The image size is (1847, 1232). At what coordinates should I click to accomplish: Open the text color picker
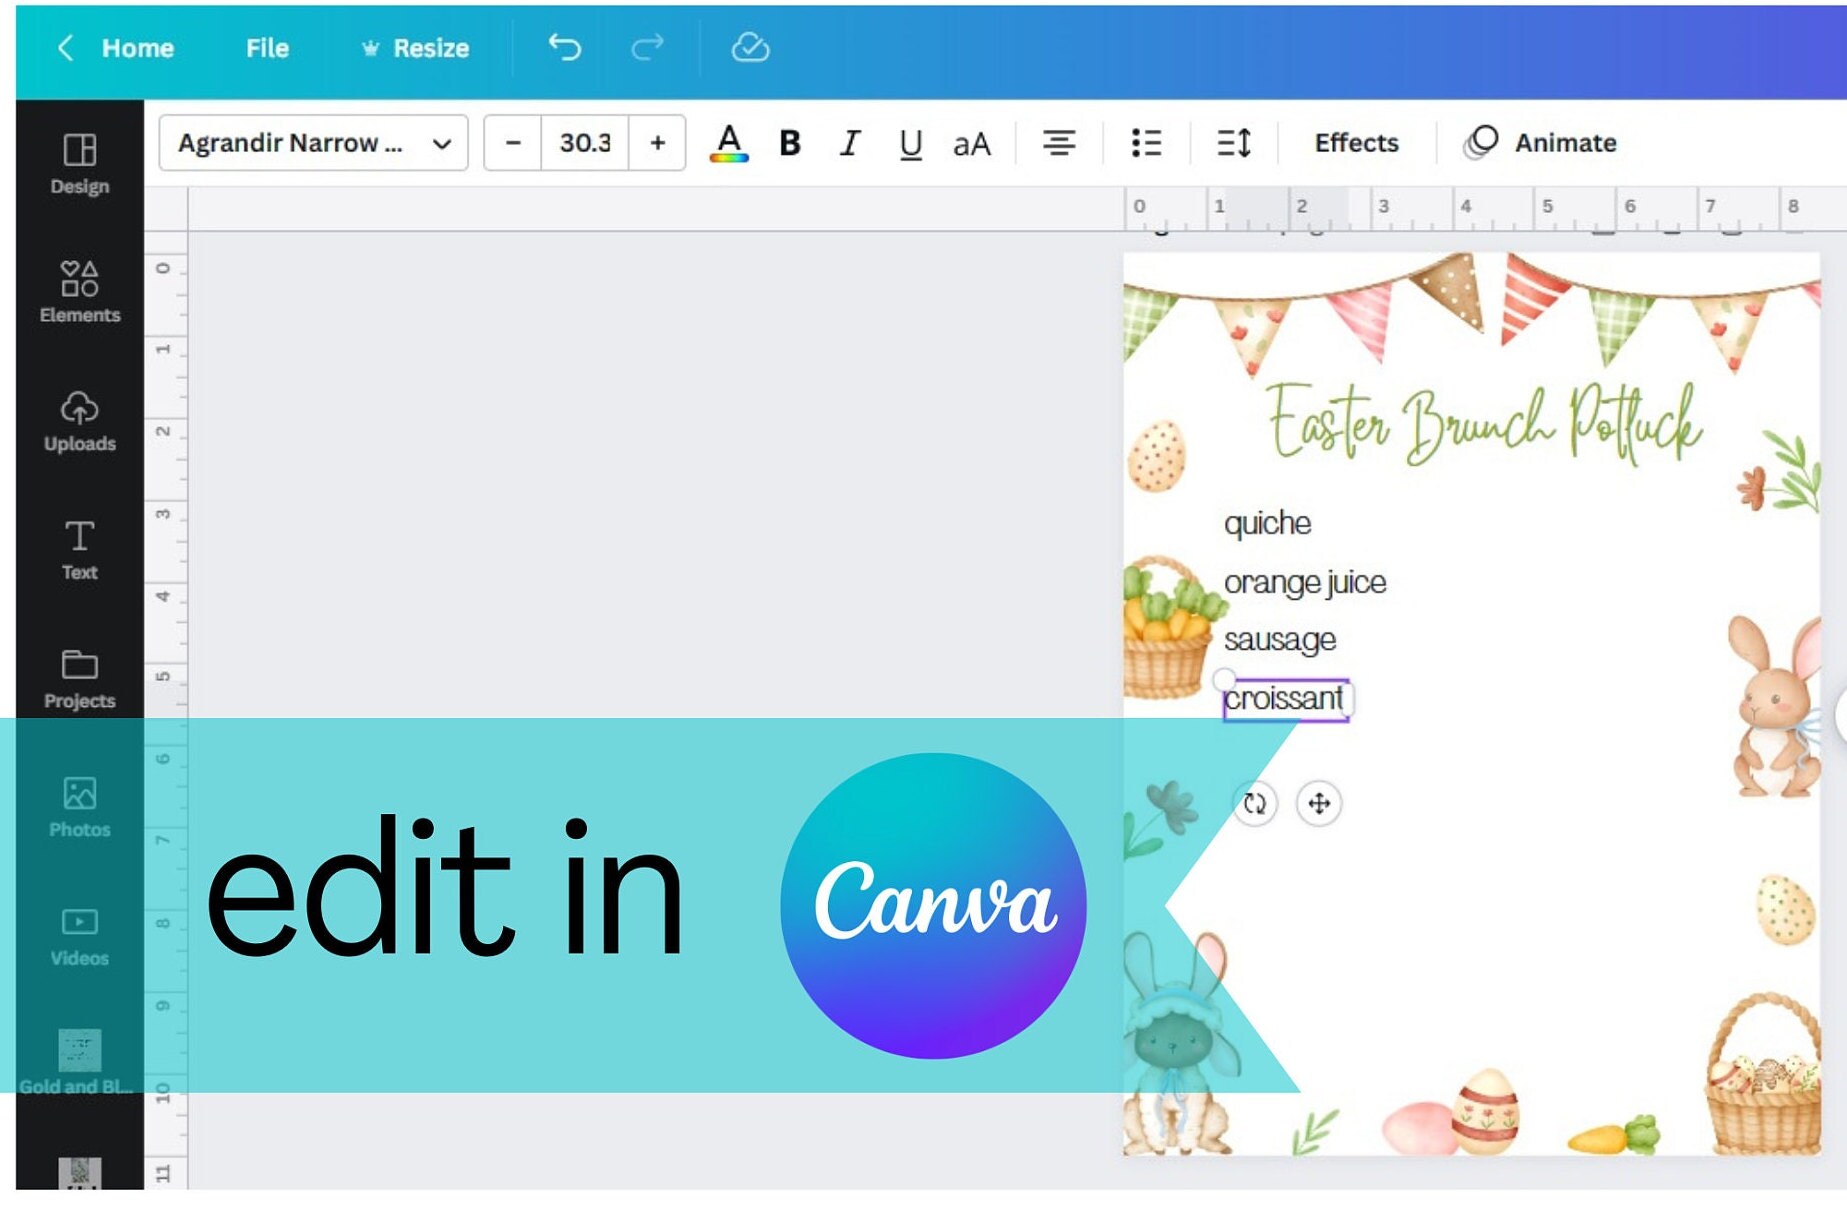point(729,143)
